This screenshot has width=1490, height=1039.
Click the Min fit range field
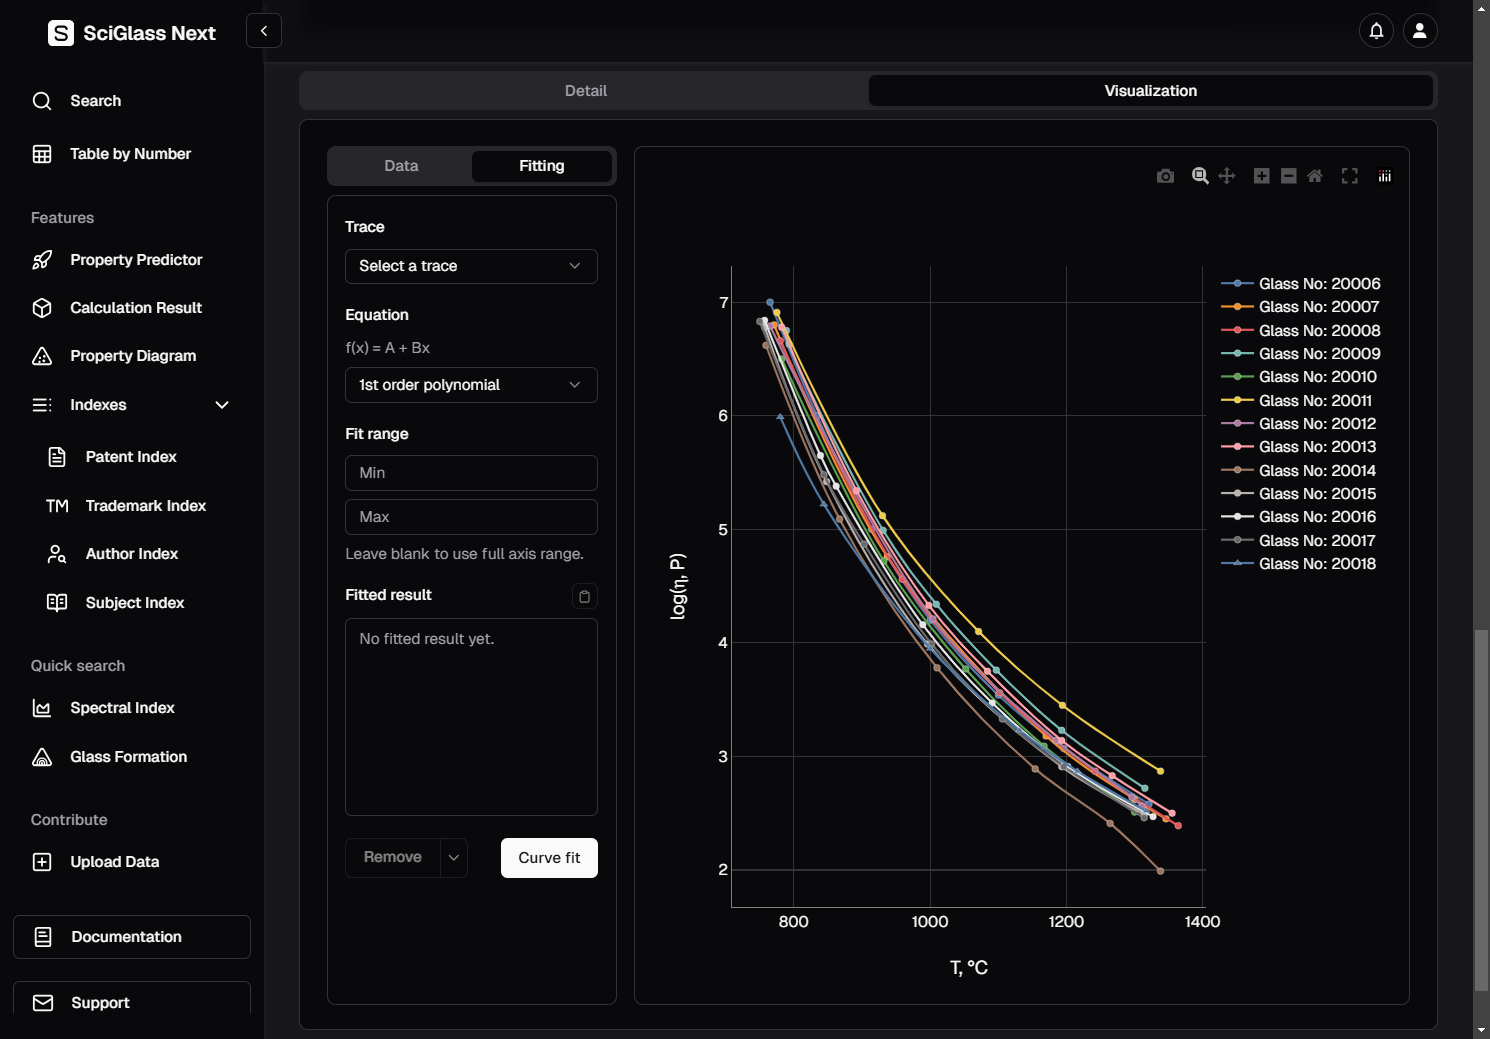click(470, 473)
